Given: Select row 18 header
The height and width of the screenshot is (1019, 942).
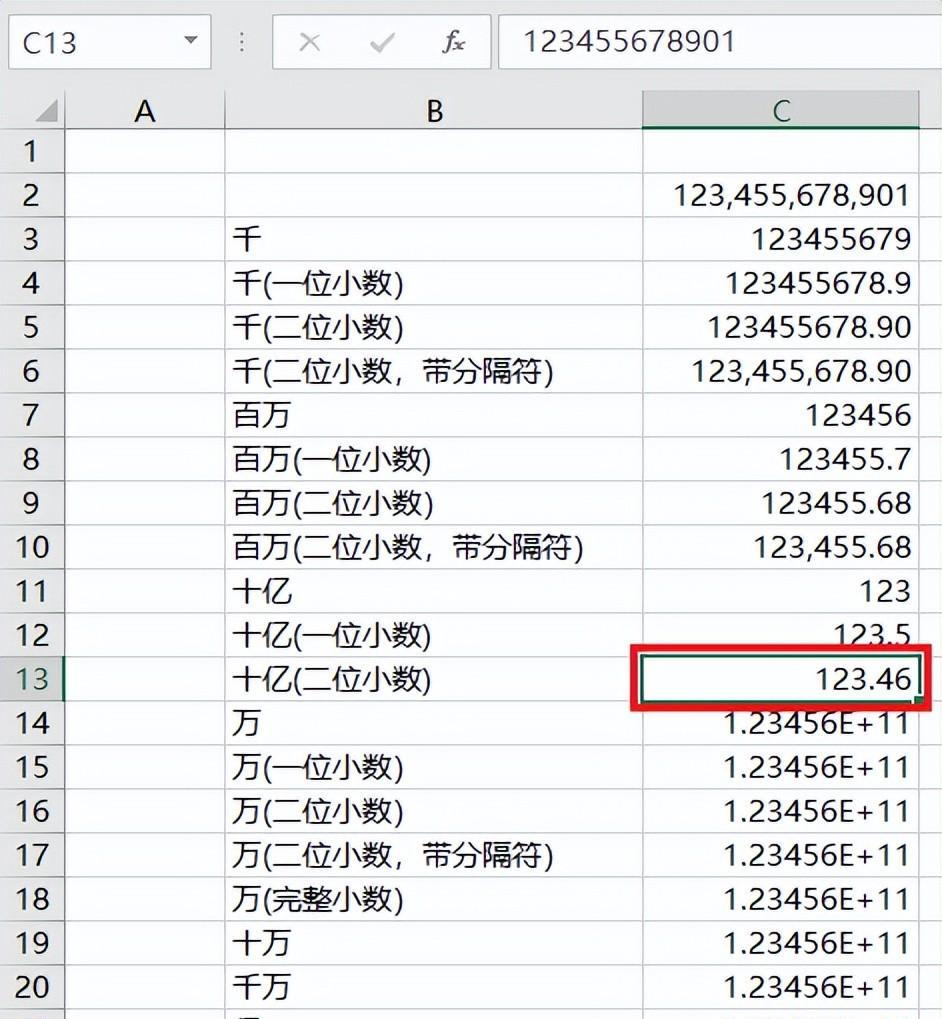Looking at the screenshot, I should 32,899.
